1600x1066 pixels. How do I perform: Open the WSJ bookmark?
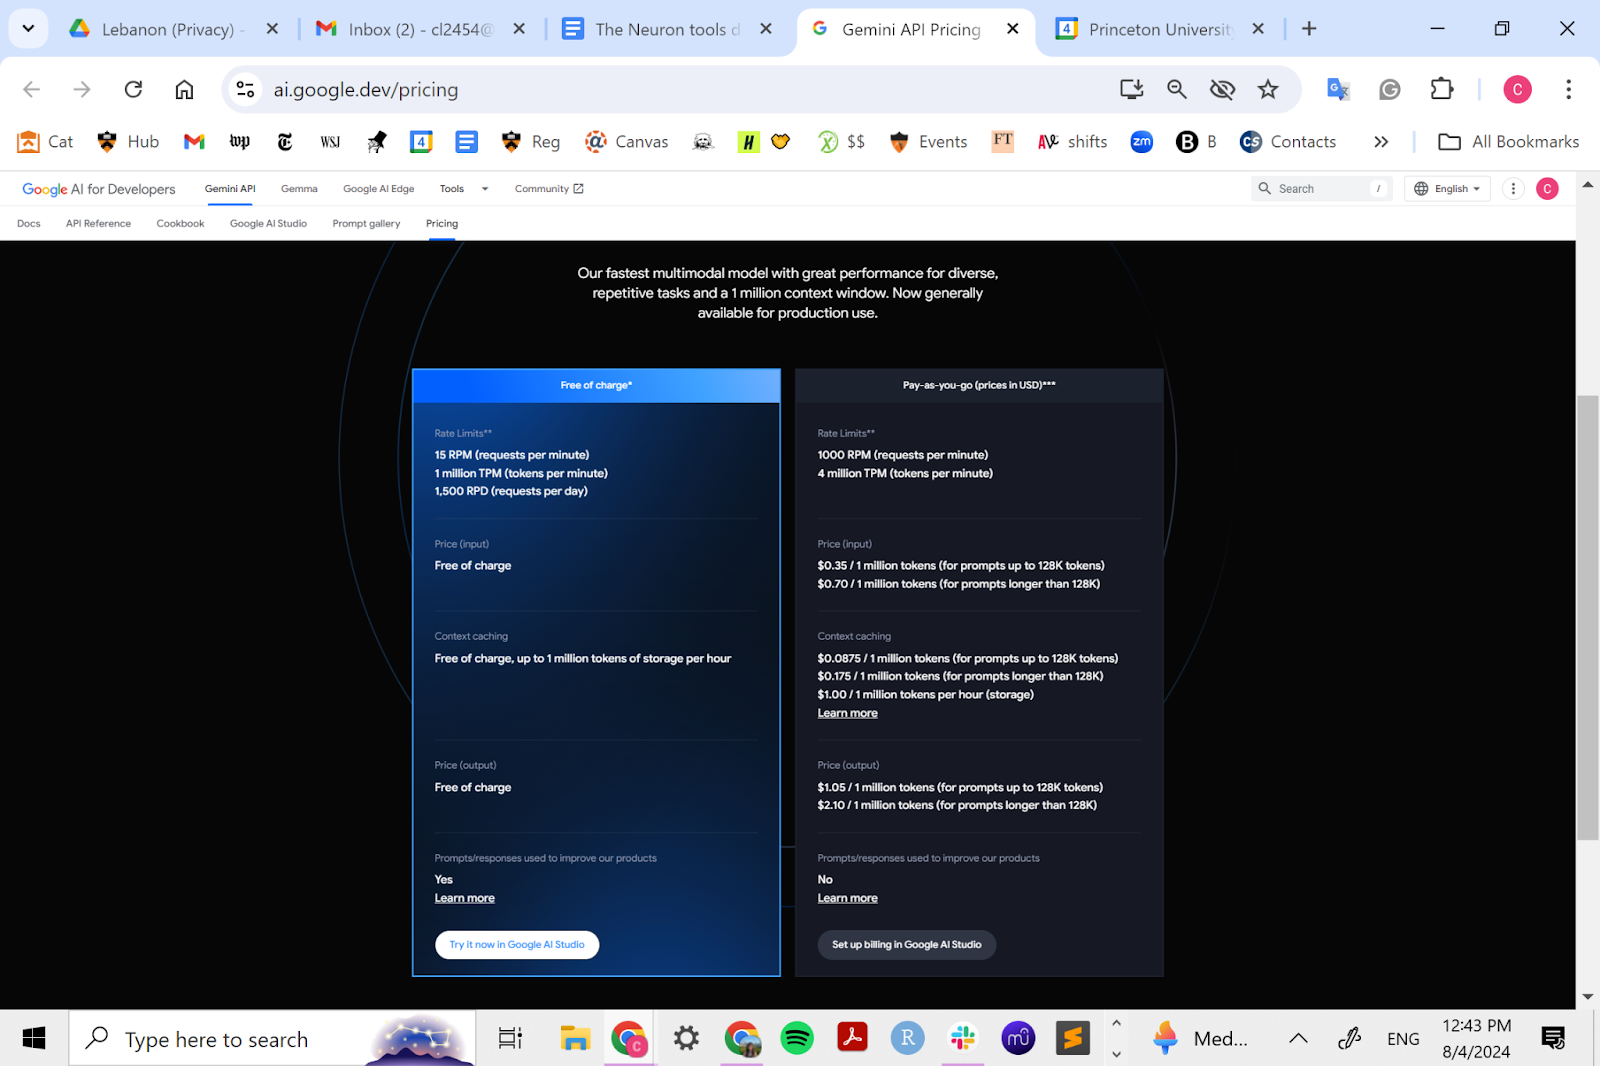click(330, 142)
